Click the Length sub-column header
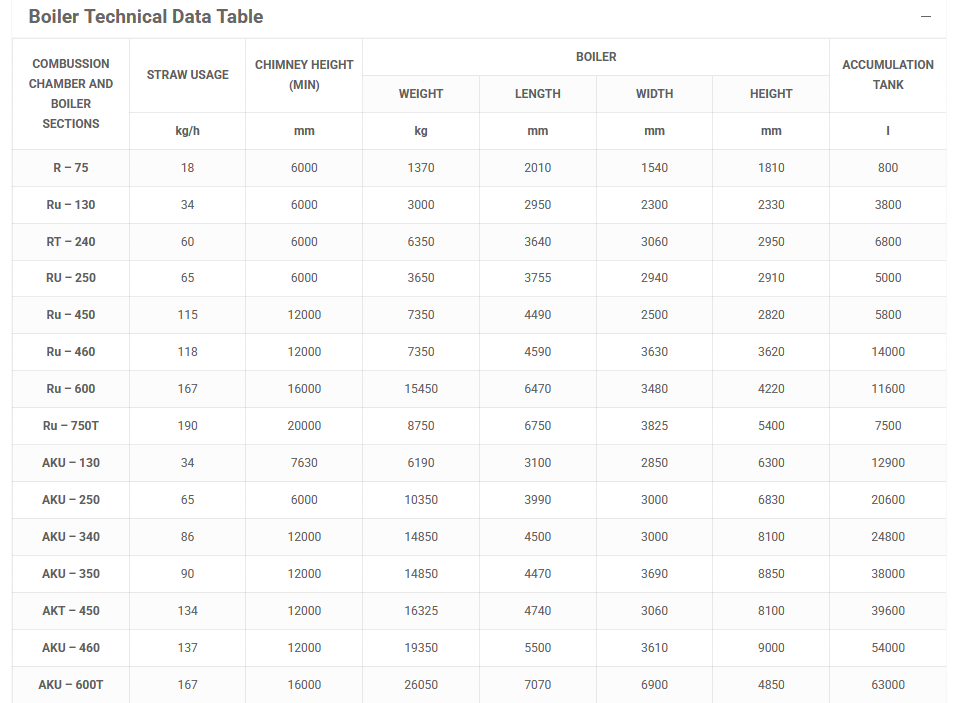Screen dimensions: 956x703 (538, 94)
